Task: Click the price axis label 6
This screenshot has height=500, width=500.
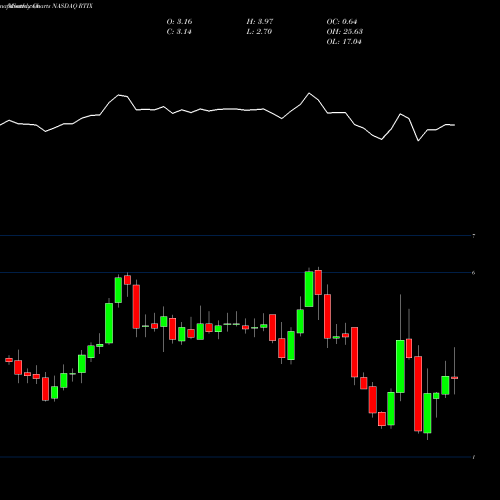Action: (x=474, y=273)
